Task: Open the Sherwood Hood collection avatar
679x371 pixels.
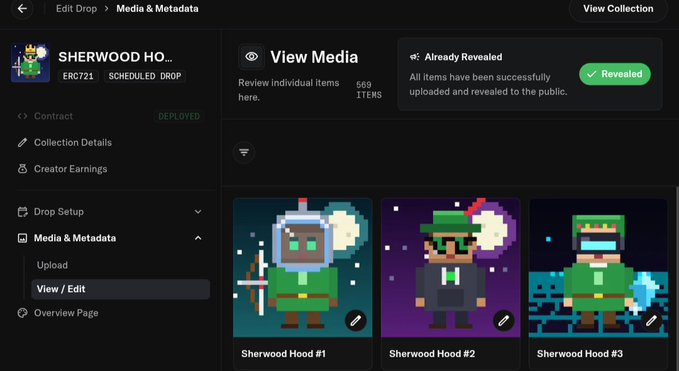Action: tap(30, 63)
